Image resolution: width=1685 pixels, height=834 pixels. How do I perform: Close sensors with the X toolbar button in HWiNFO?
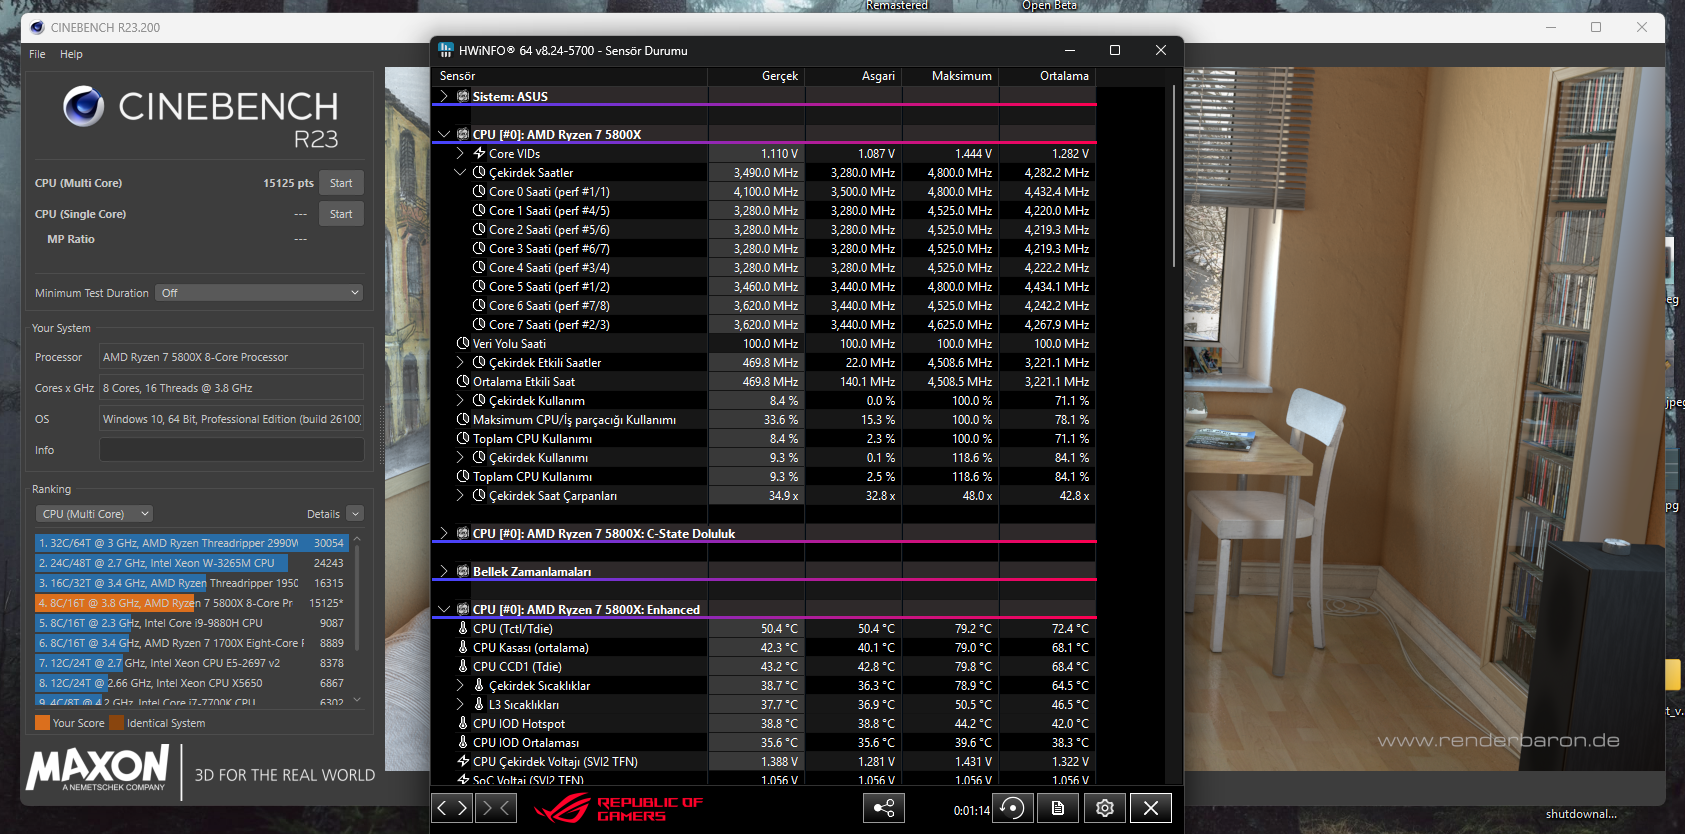pos(1150,808)
